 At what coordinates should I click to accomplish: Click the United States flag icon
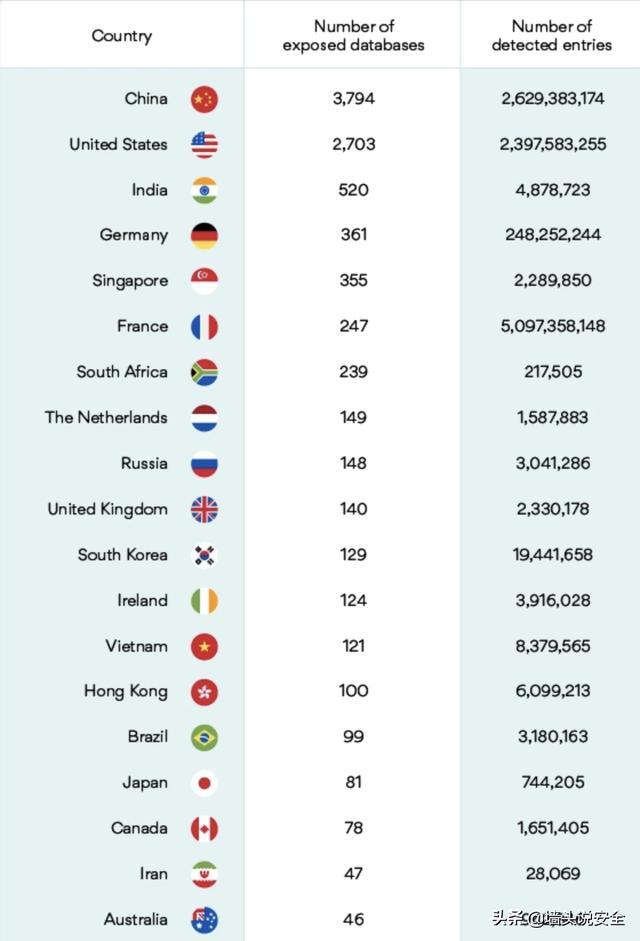pyautogui.click(x=204, y=145)
